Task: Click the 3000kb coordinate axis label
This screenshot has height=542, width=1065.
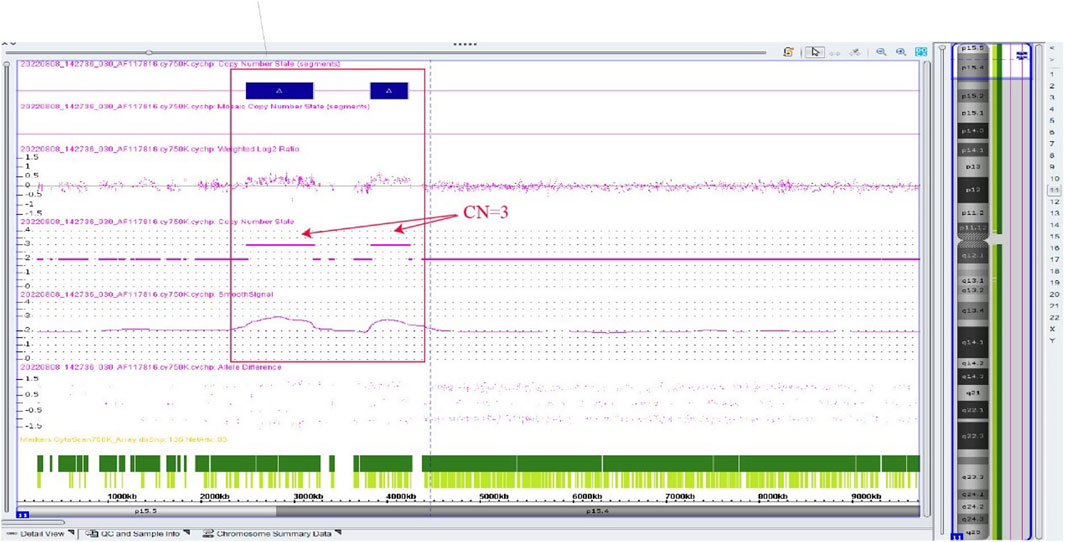Action: click(x=306, y=496)
